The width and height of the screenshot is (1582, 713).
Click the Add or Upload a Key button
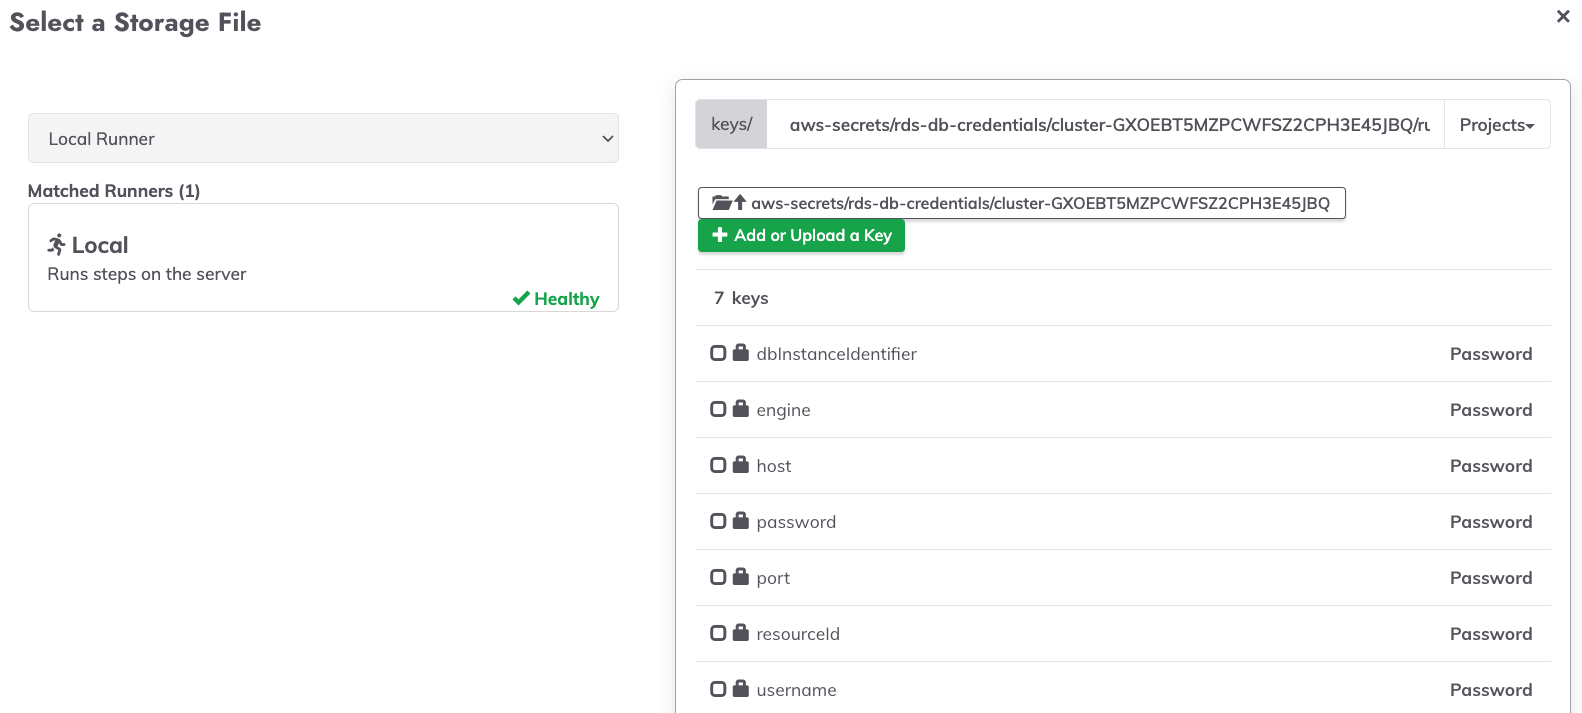click(x=801, y=235)
